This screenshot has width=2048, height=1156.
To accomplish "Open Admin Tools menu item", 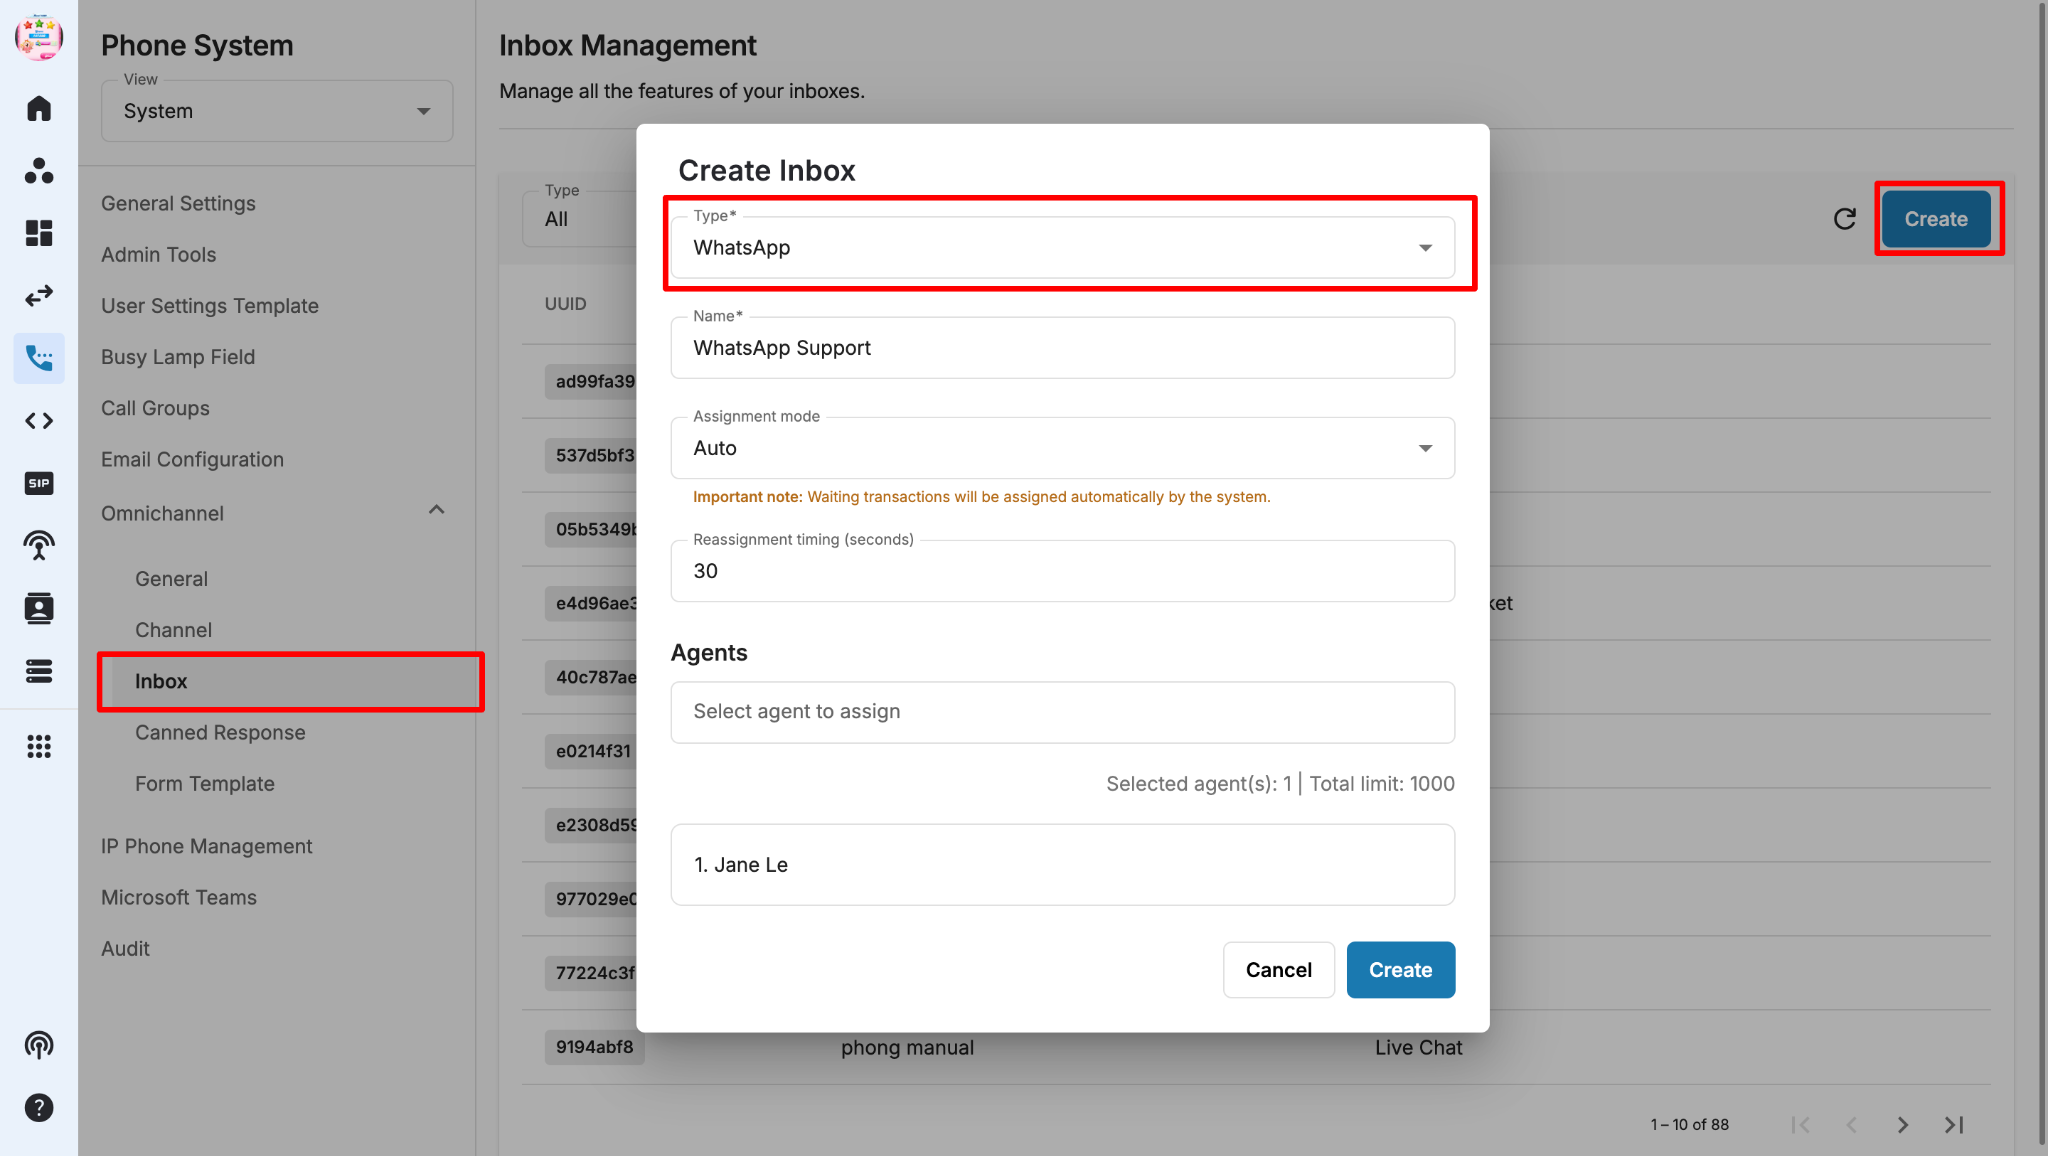I will (x=158, y=254).
